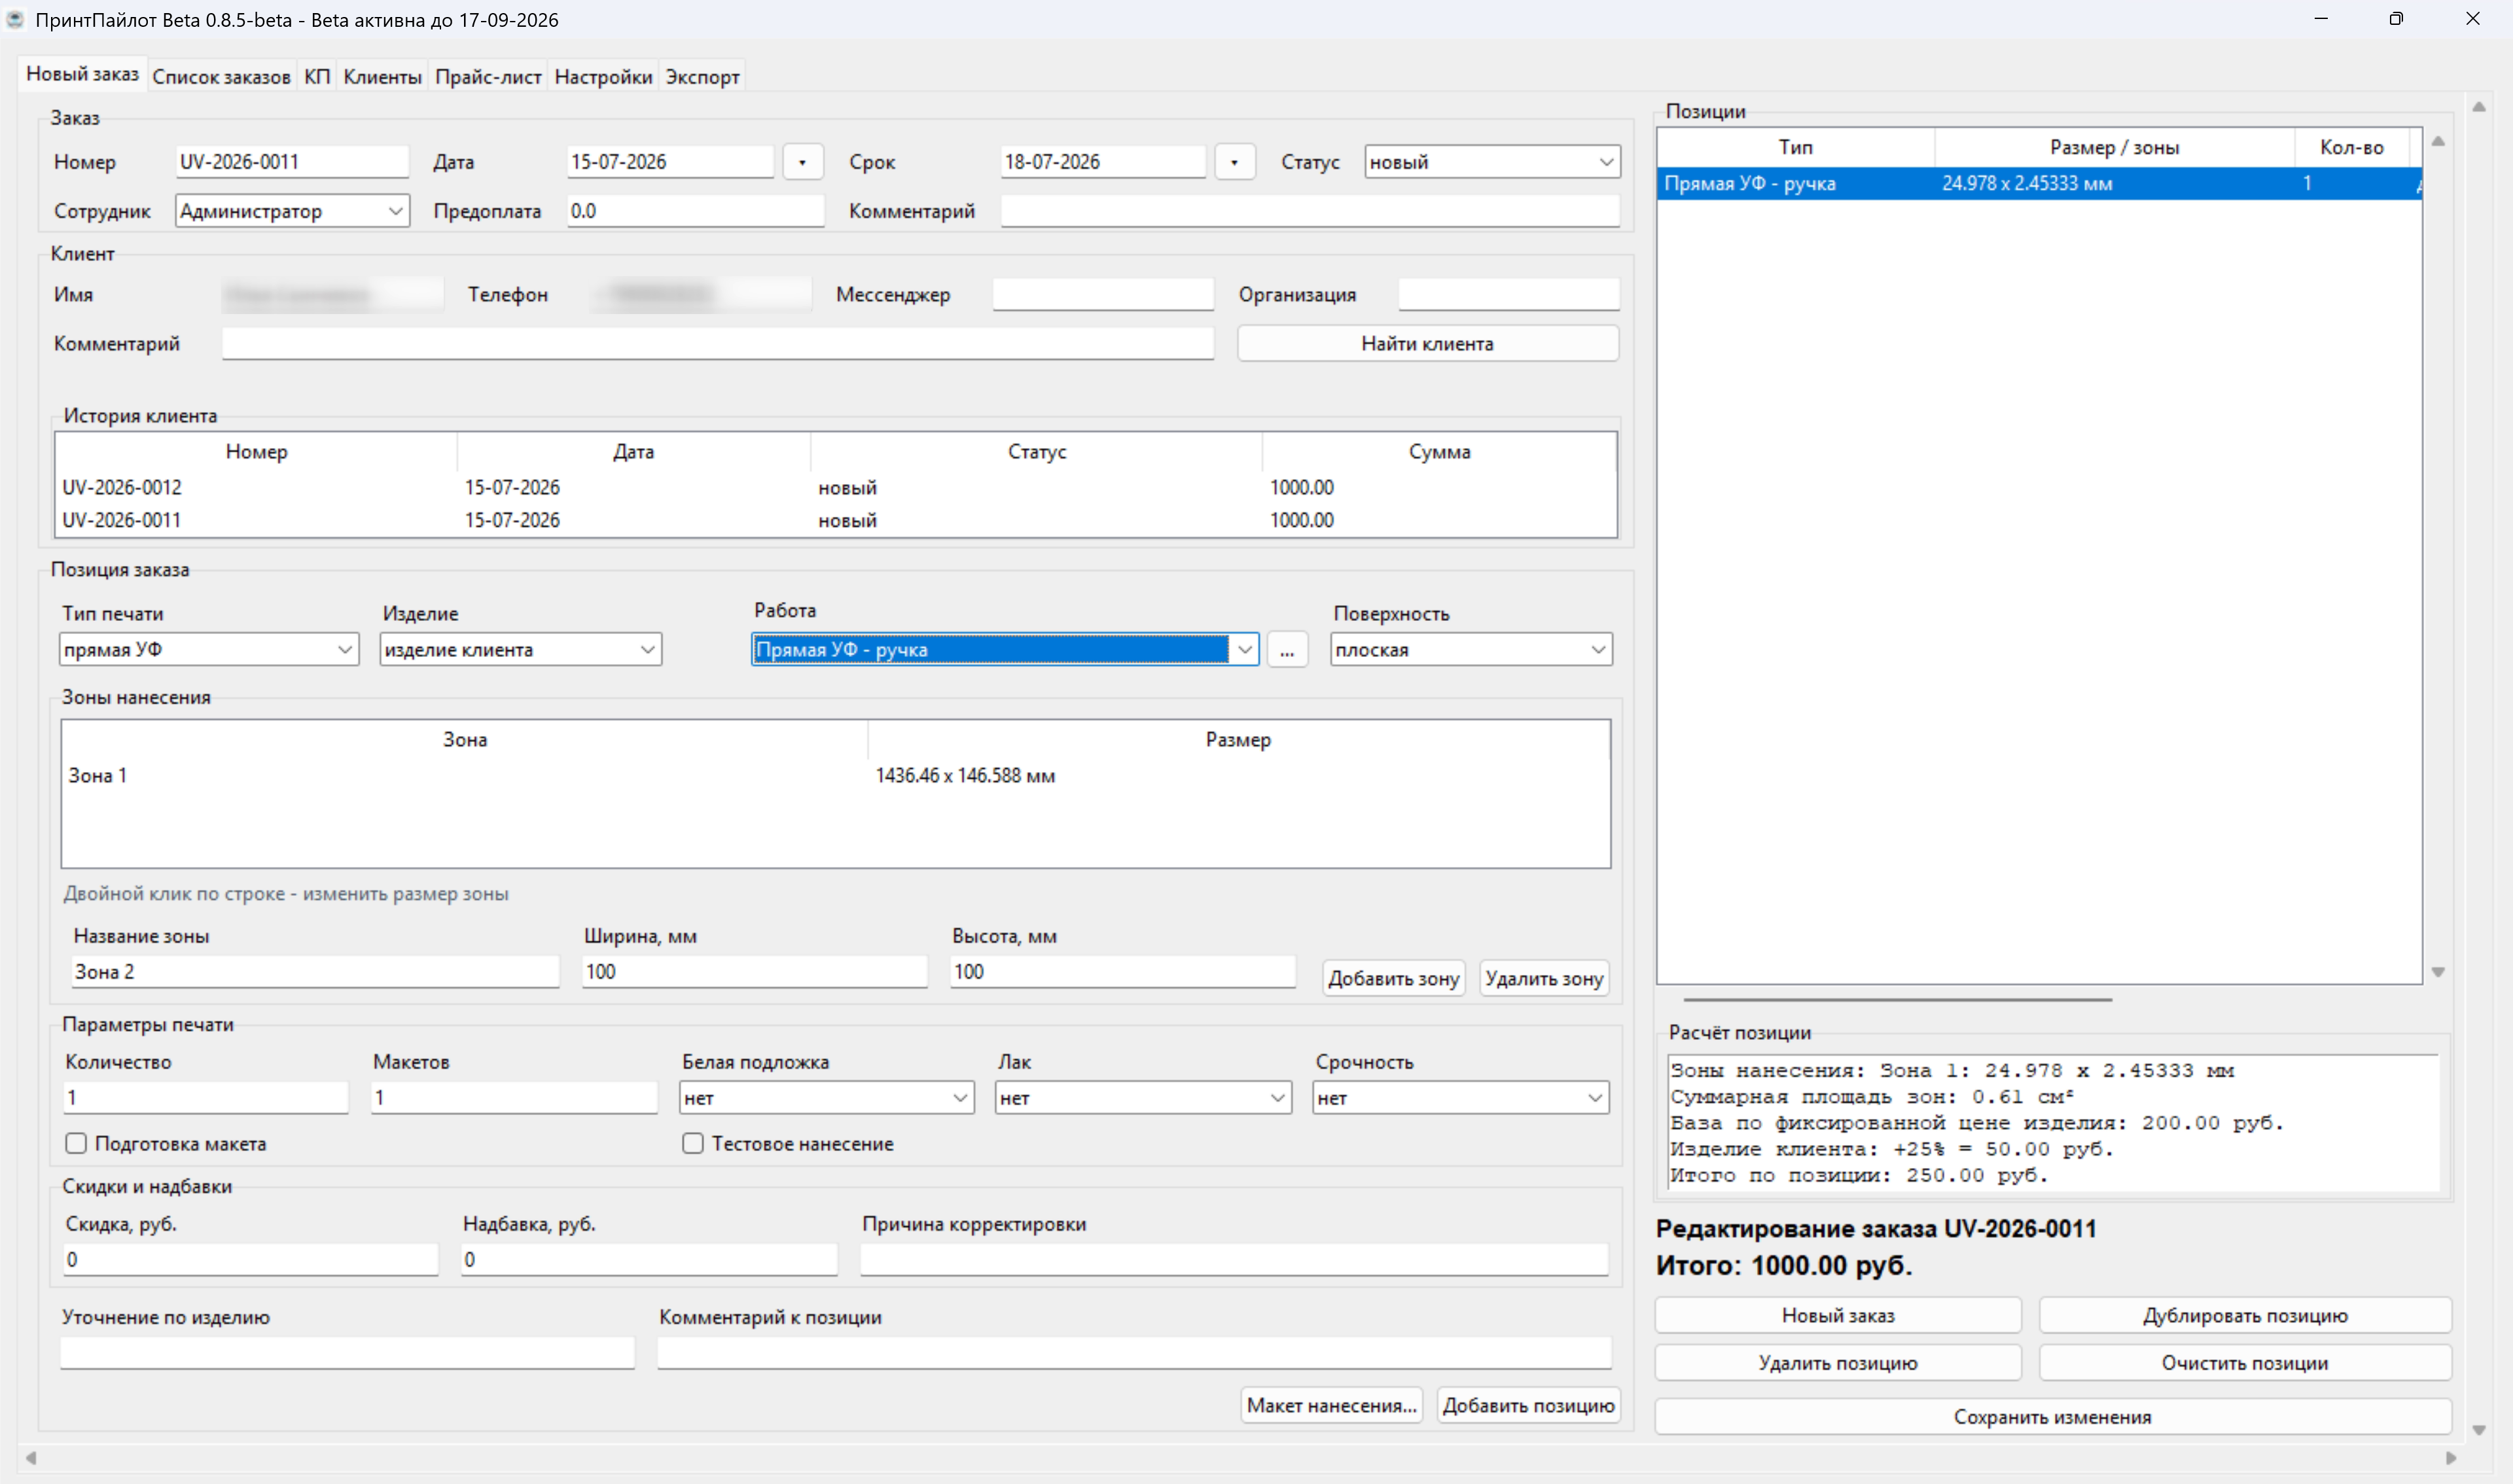Click the horizontal scrollbar under the Позиции table
2513x1484 pixels.
pyautogui.click(x=1897, y=999)
